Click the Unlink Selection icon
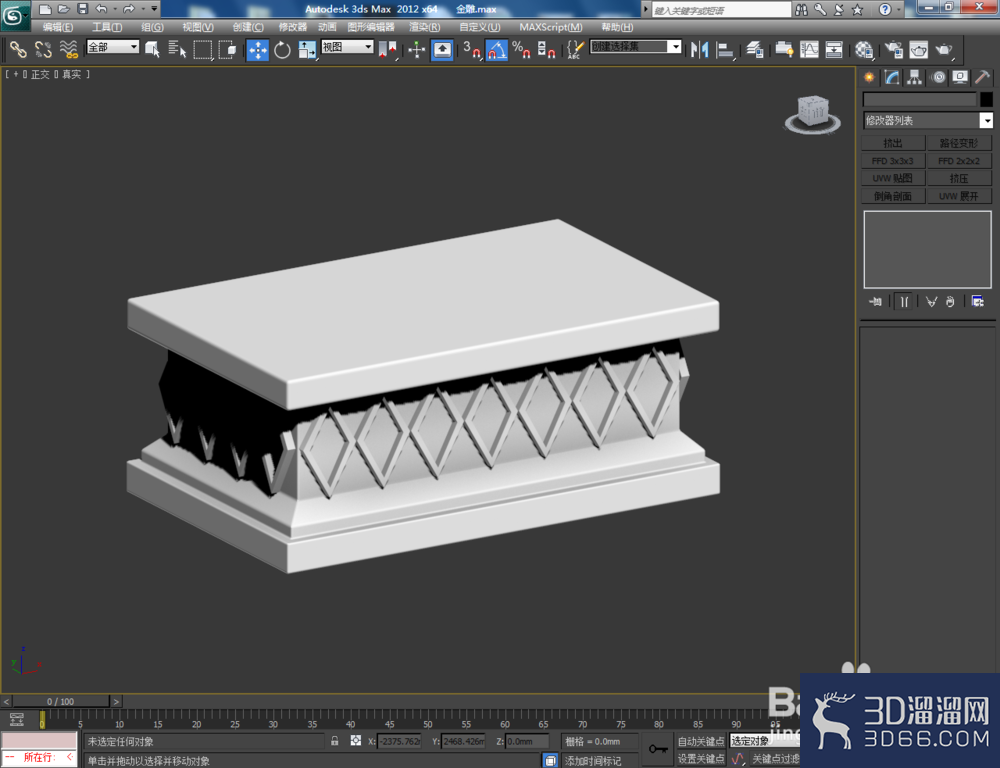The height and width of the screenshot is (768, 1000). click(43, 49)
